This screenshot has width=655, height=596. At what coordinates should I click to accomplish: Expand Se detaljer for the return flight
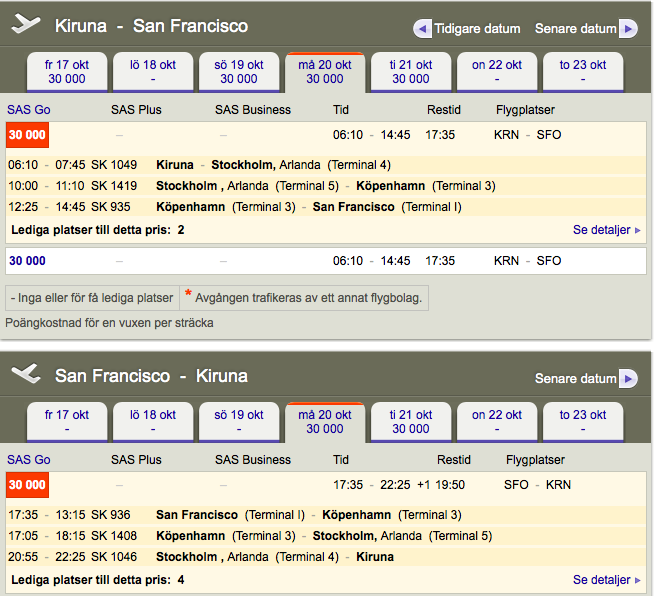pyautogui.click(x=606, y=580)
